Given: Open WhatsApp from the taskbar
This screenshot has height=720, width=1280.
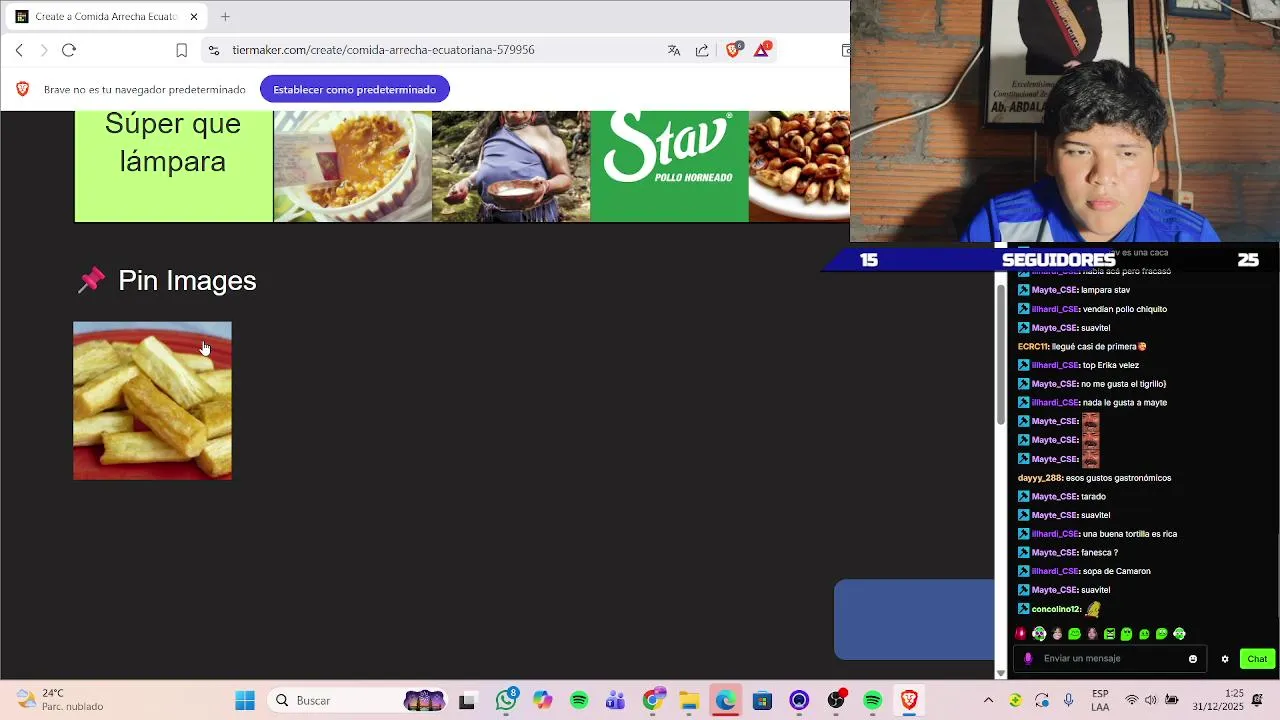Looking at the screenshot, I should click(506, 700).
